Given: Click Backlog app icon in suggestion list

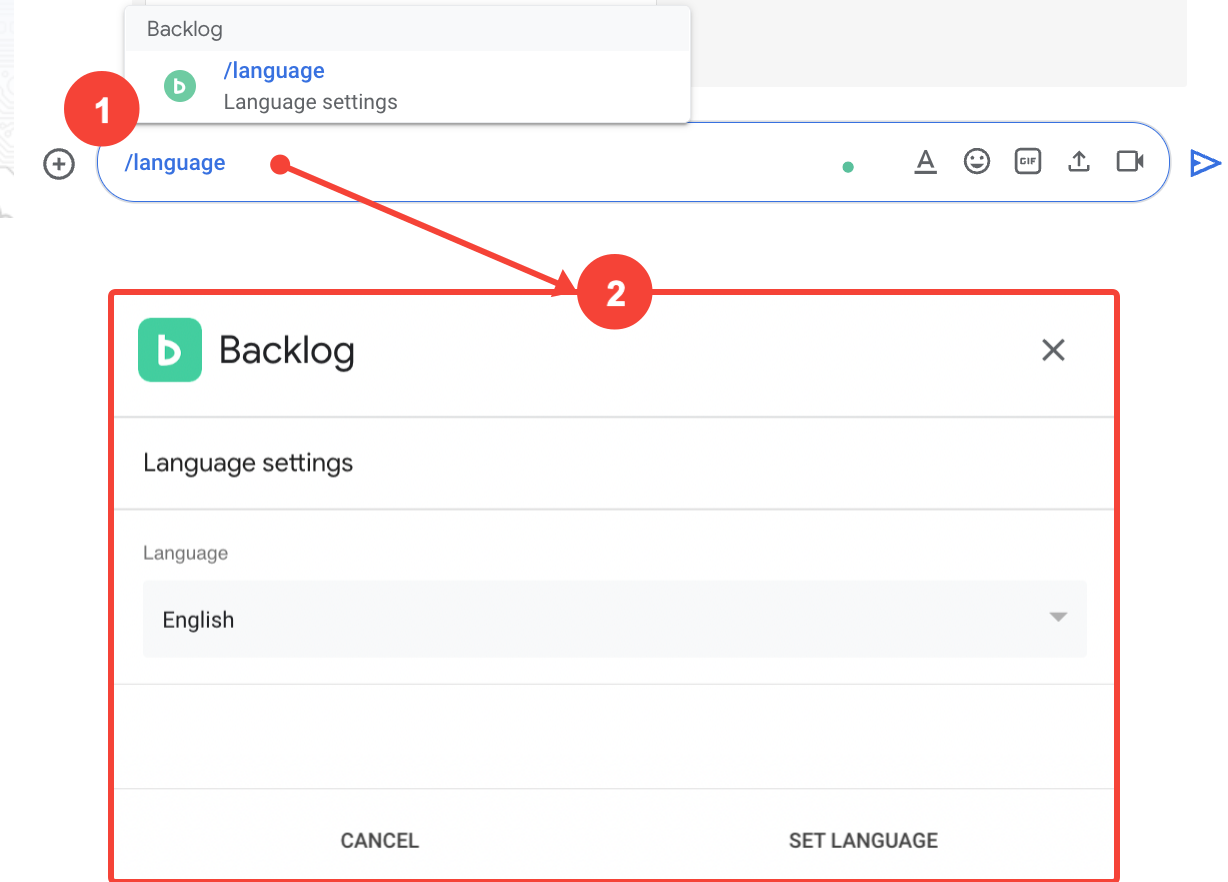Looking at the screenshot, I should pyautogui.click(x=179, y=87).
